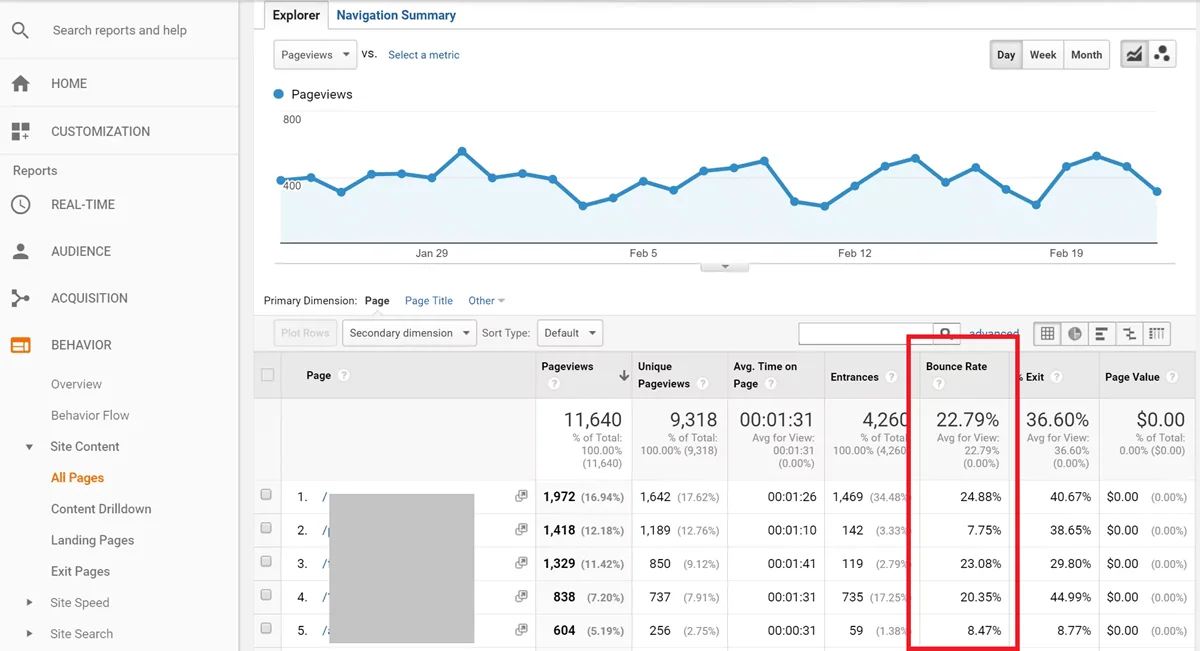Switch table to pie chart view
Viewport: 1200px width, 651px height.
click(x=1075, y=334)
